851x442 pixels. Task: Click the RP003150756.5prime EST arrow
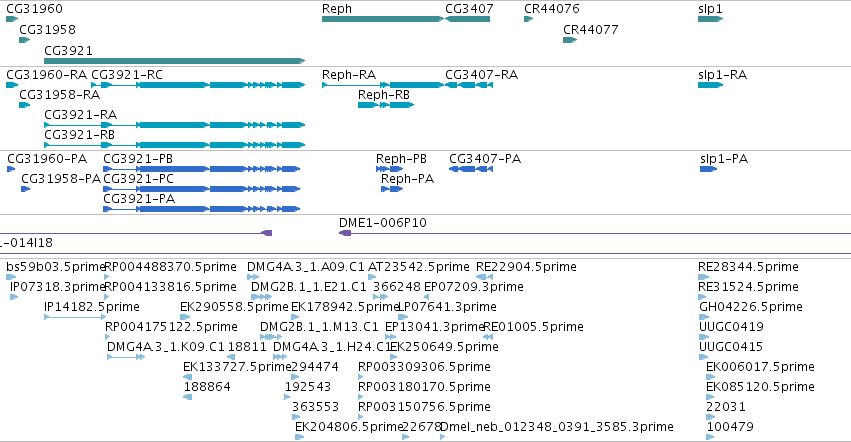point(360,417)
